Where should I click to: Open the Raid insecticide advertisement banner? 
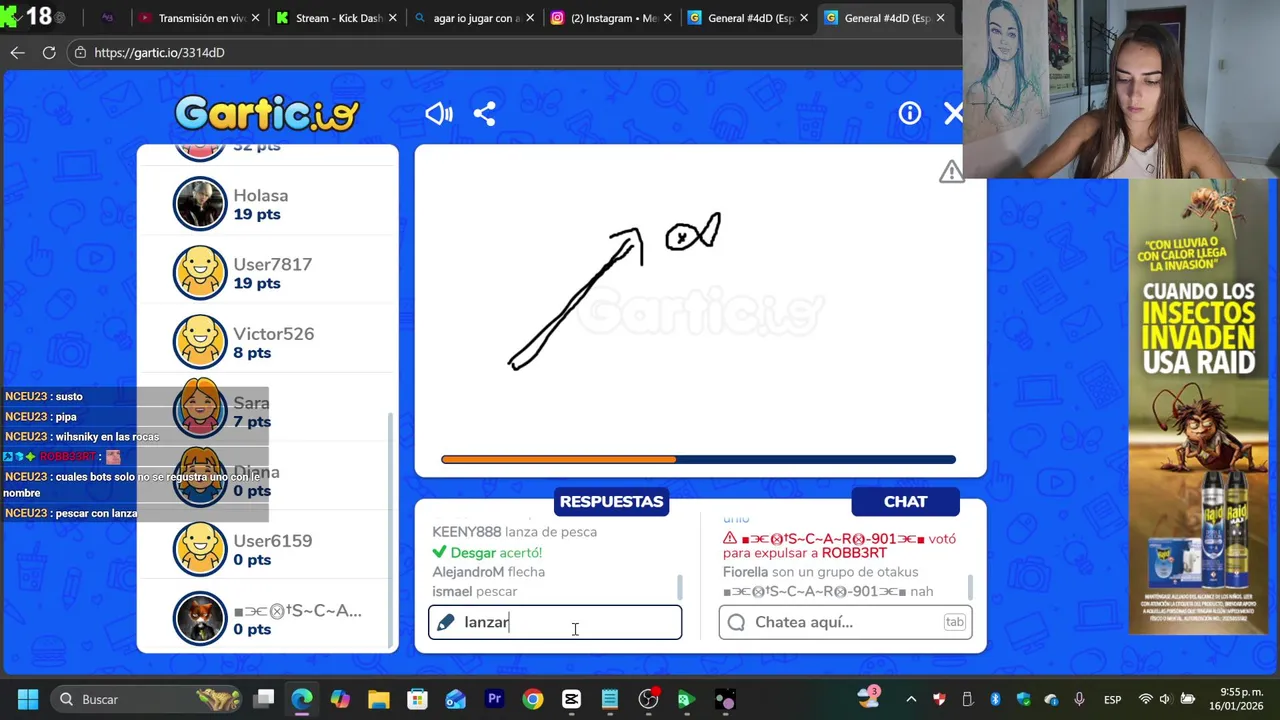(1199, 406)
